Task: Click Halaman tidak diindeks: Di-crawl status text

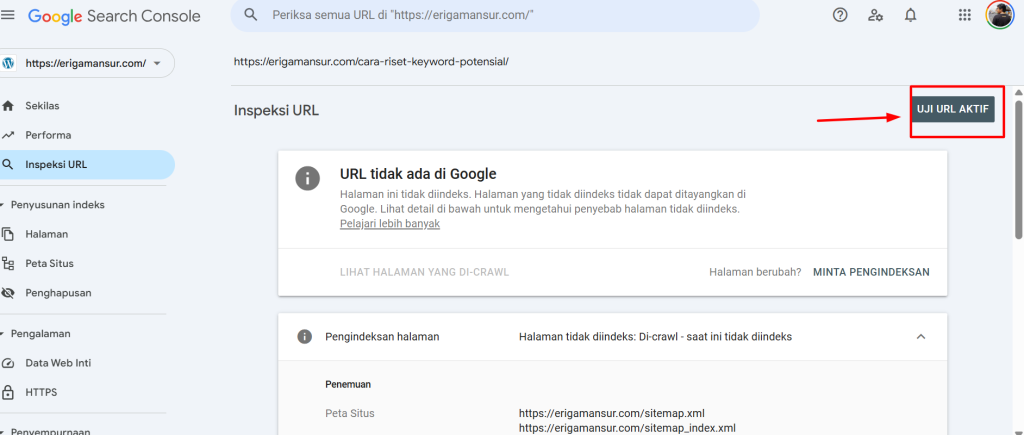Action: (655, 337)
